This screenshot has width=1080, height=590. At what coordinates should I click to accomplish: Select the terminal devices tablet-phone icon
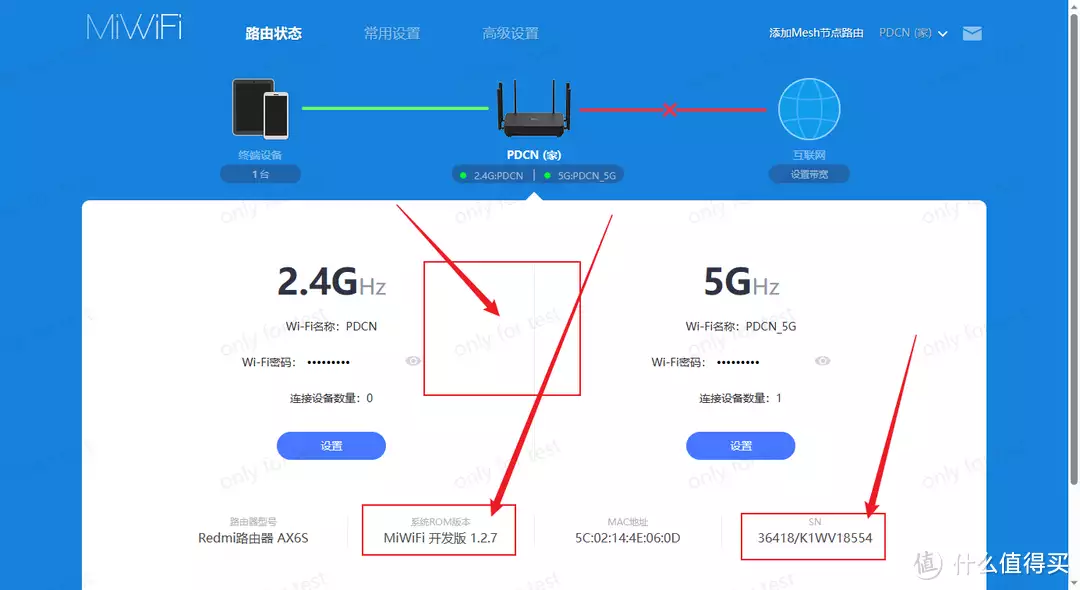pos(260,109)
